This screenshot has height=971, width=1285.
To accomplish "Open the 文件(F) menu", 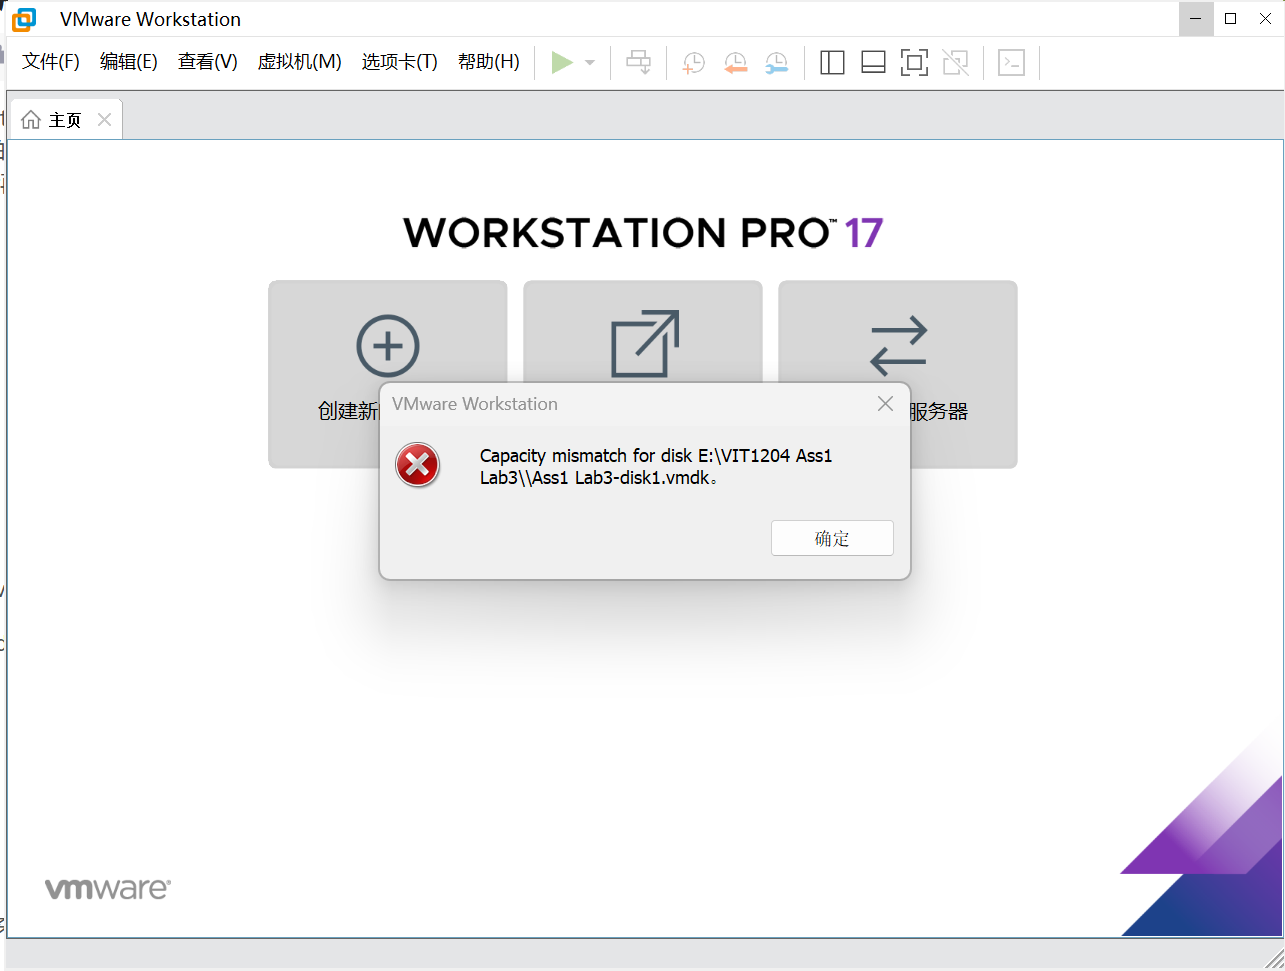I will 51,62.
